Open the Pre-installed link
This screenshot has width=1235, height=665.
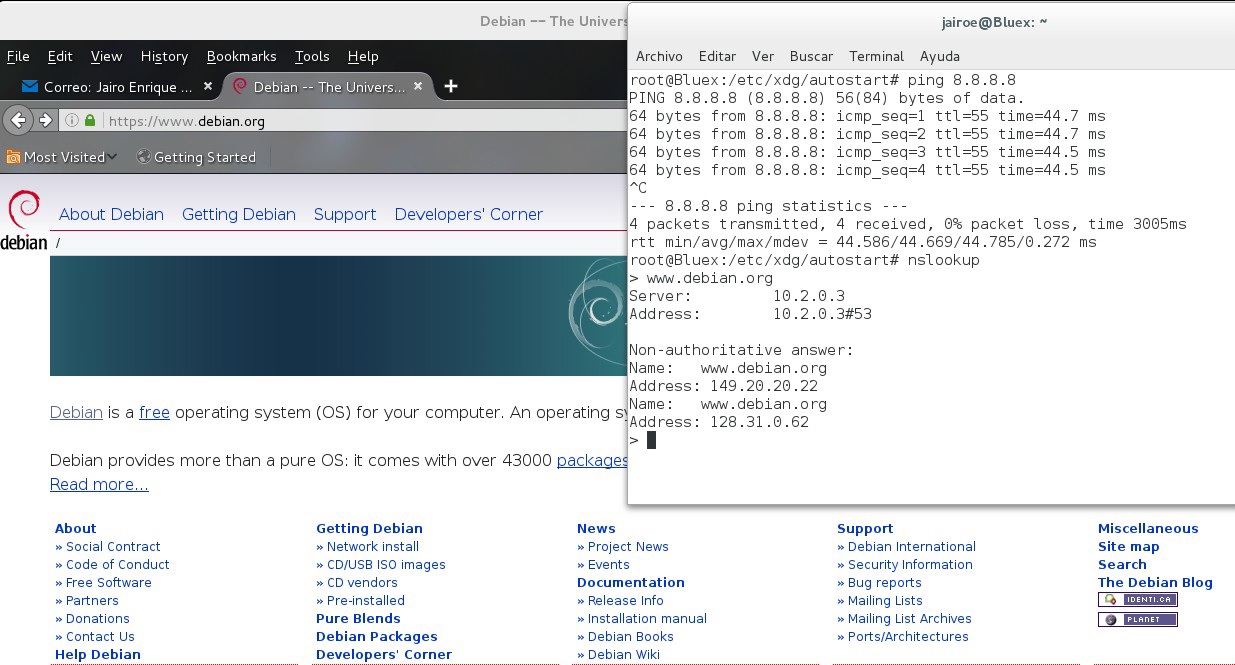[x=366, y=600]
